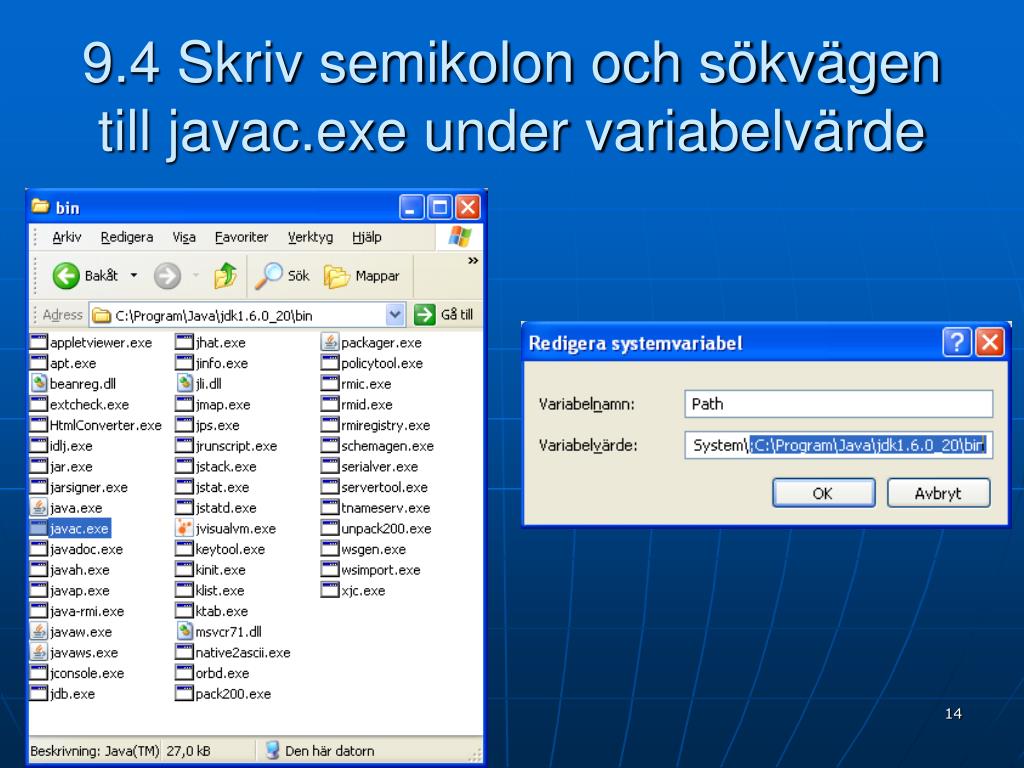This screenshot has height=768, width=1024.
Task: Select the file name javac.exe
Action: 79,528
